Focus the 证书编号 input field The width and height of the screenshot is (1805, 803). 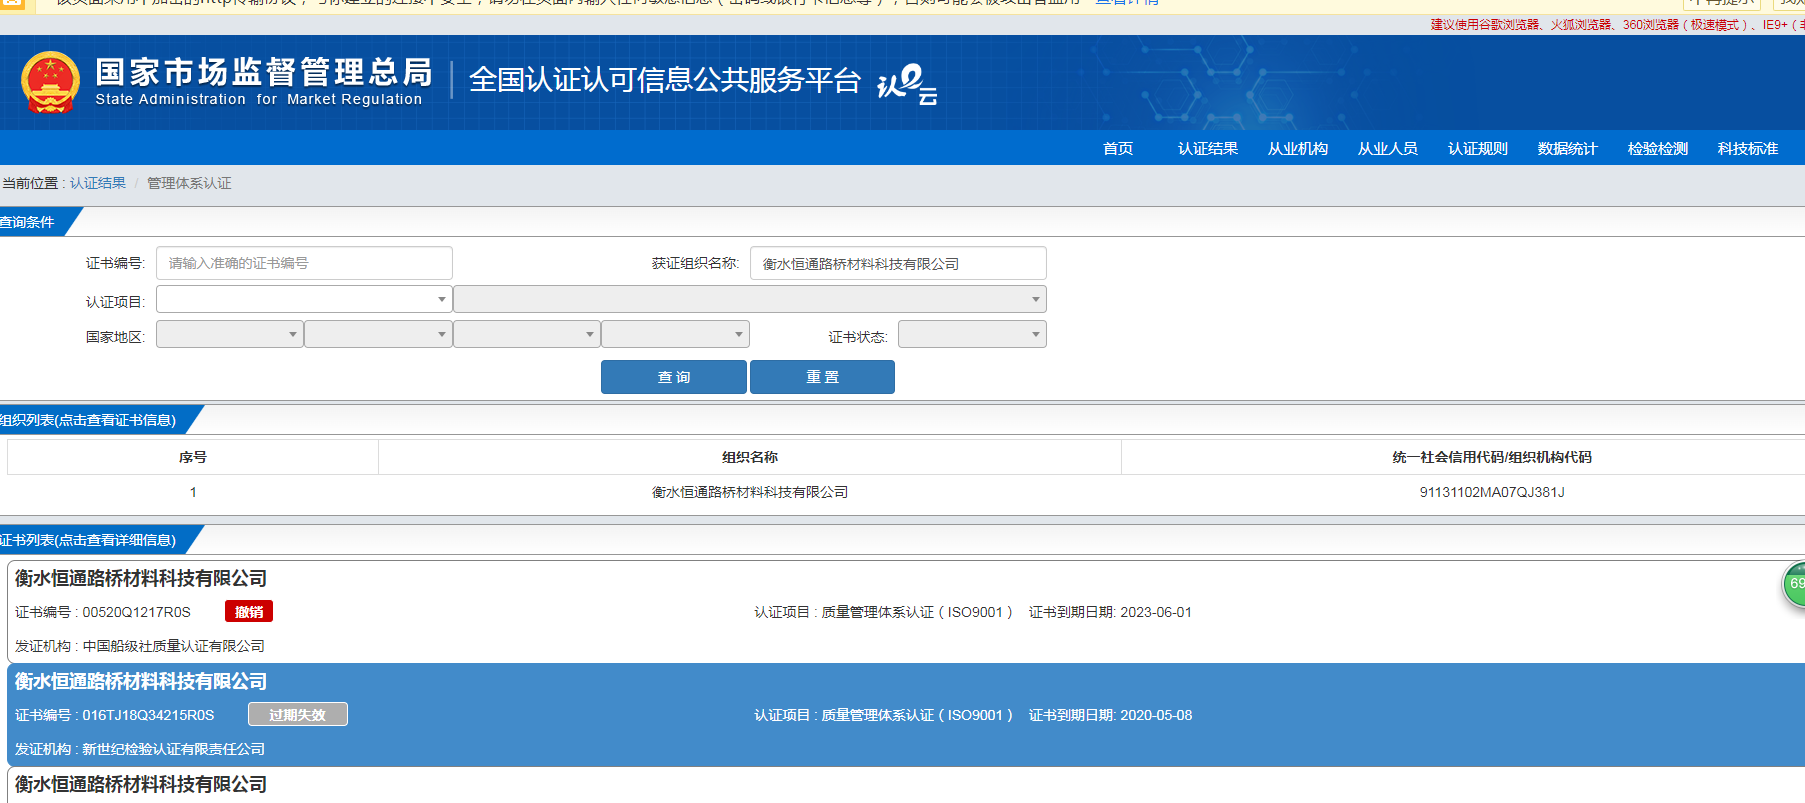(304, 263)
